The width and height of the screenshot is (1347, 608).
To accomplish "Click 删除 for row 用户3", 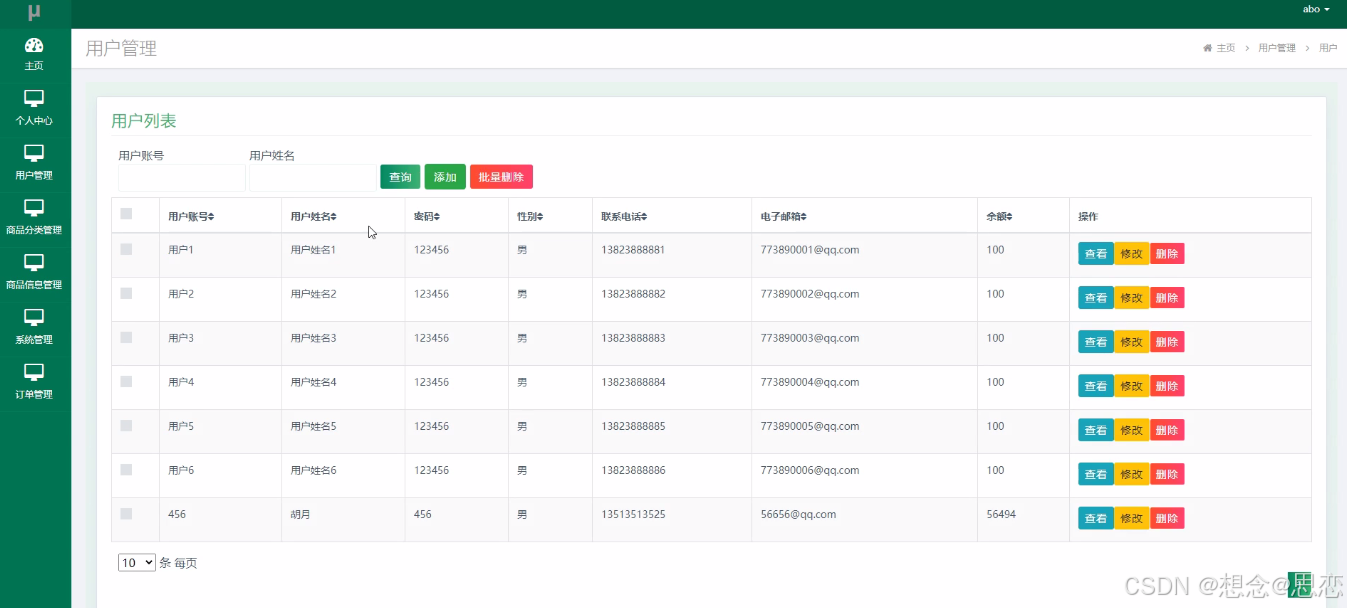I will (1167, 342).
